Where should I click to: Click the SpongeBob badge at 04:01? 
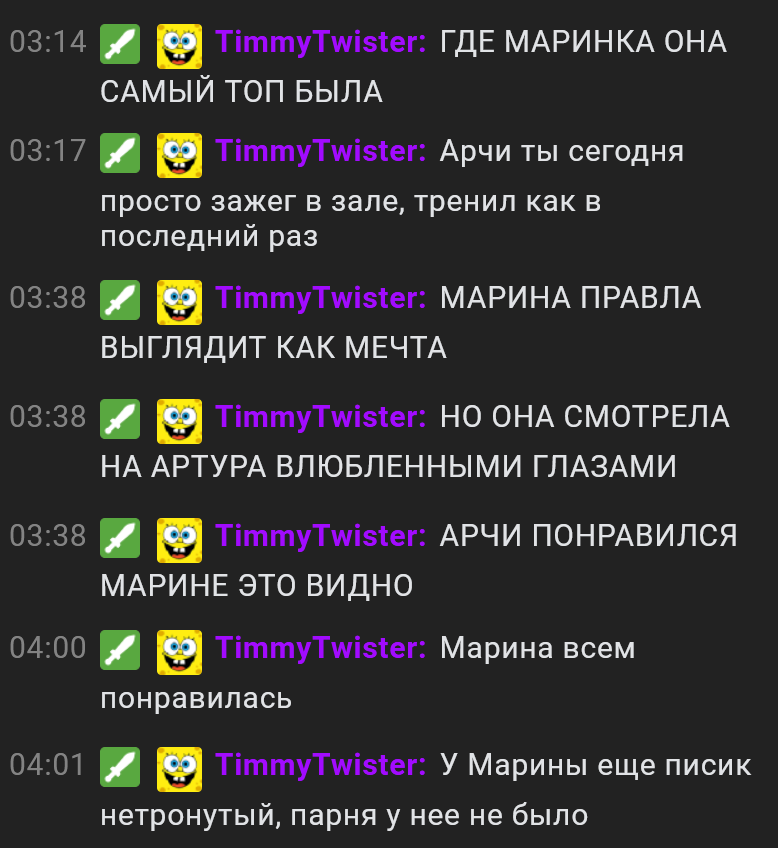[x=179, y=770]
